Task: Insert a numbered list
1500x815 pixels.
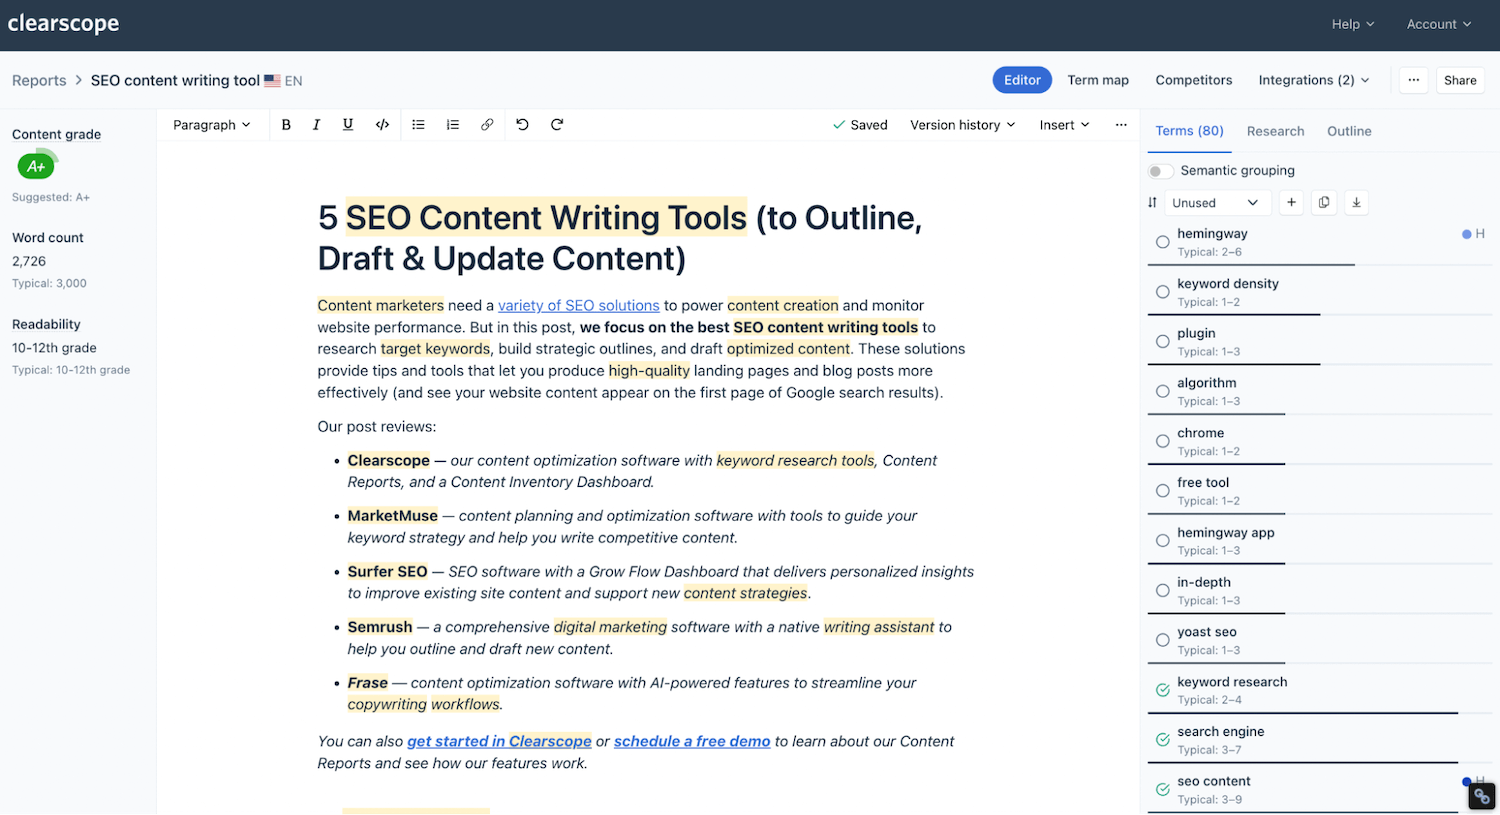Action: tap(452, 124)
